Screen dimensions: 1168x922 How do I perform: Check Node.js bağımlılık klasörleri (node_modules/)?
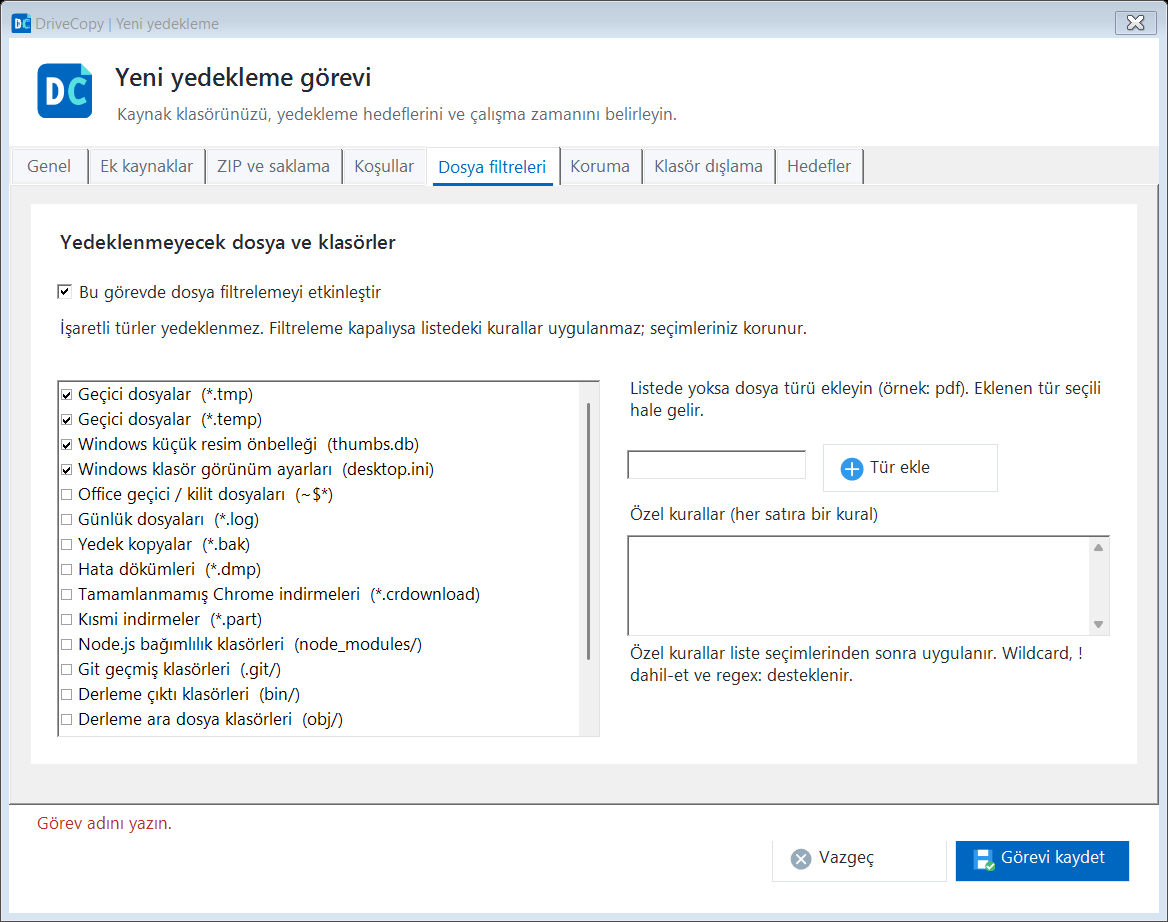(x=66, y=644)
